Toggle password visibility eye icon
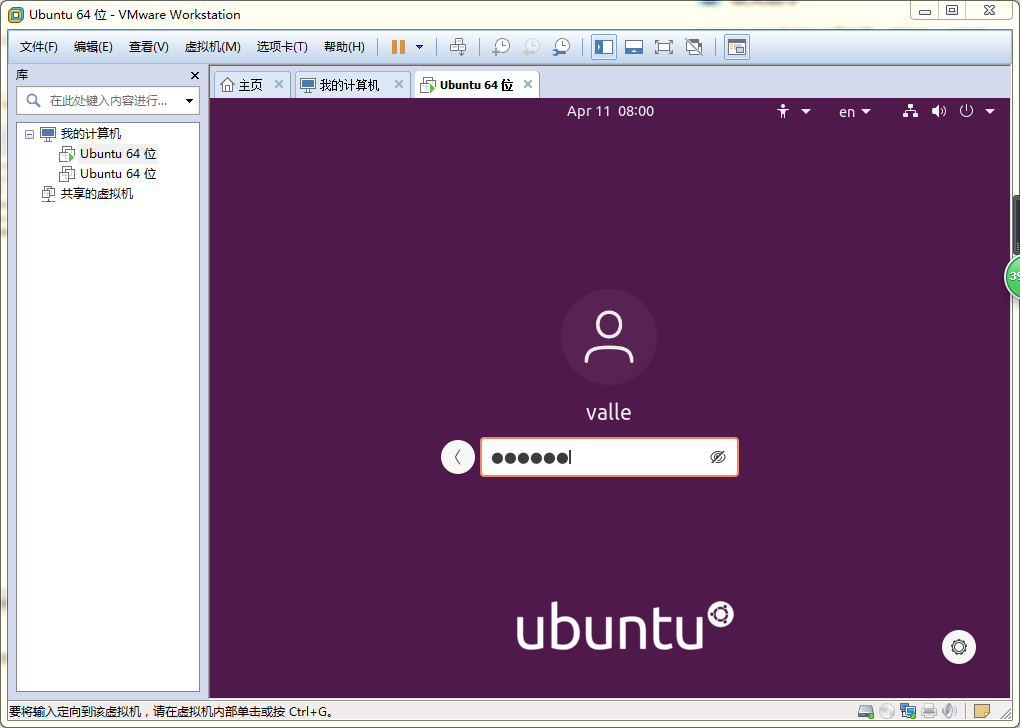This screenshot has height=728, width=1020. [718, 457]
